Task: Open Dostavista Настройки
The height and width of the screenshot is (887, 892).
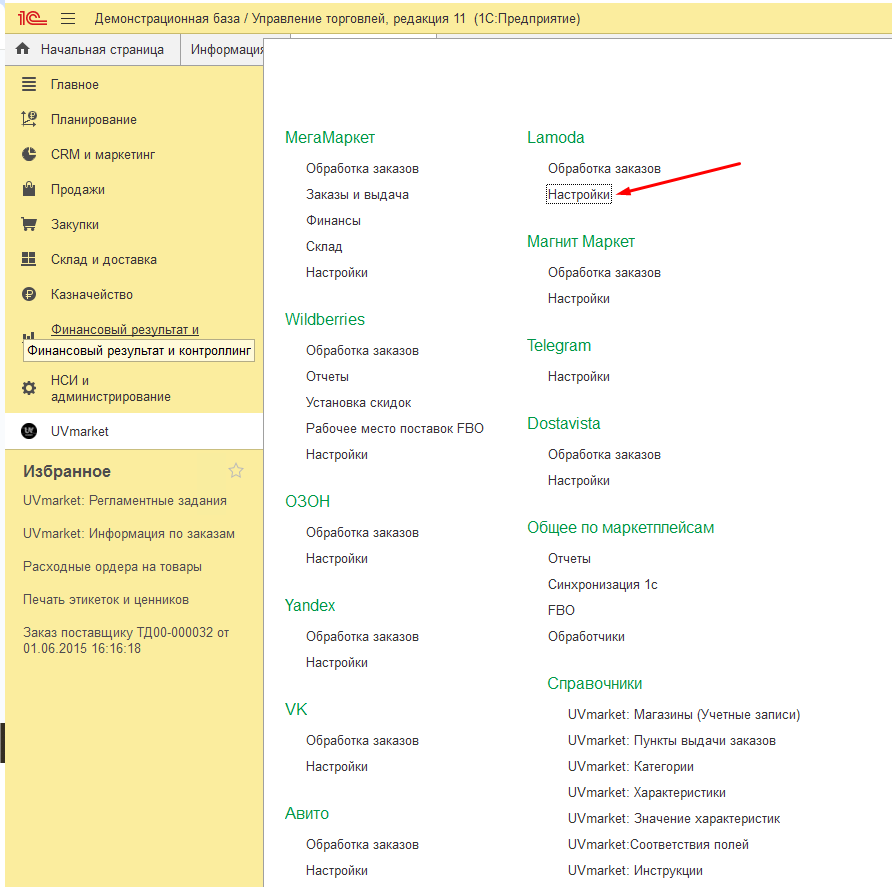Action: (579, 481)
